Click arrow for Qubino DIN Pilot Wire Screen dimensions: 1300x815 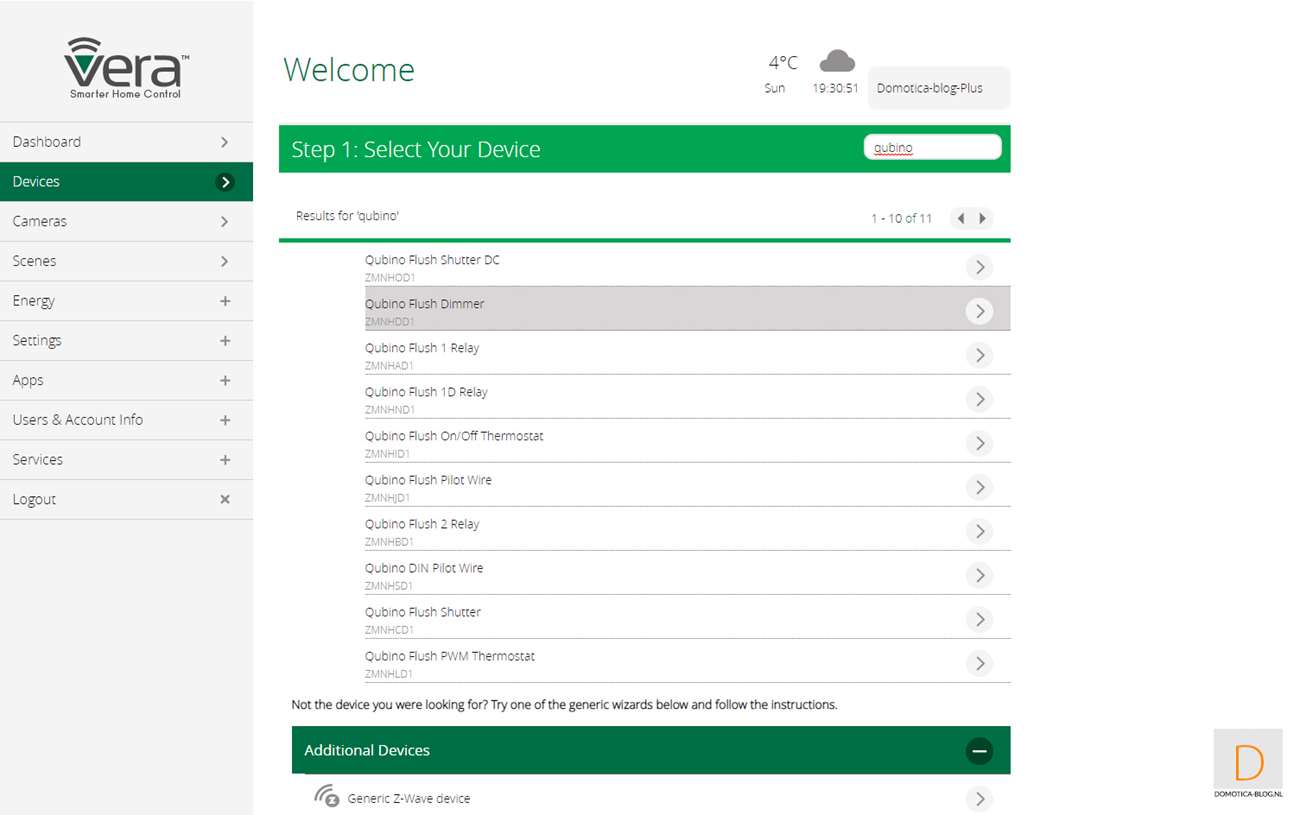(x=980, y=575)
